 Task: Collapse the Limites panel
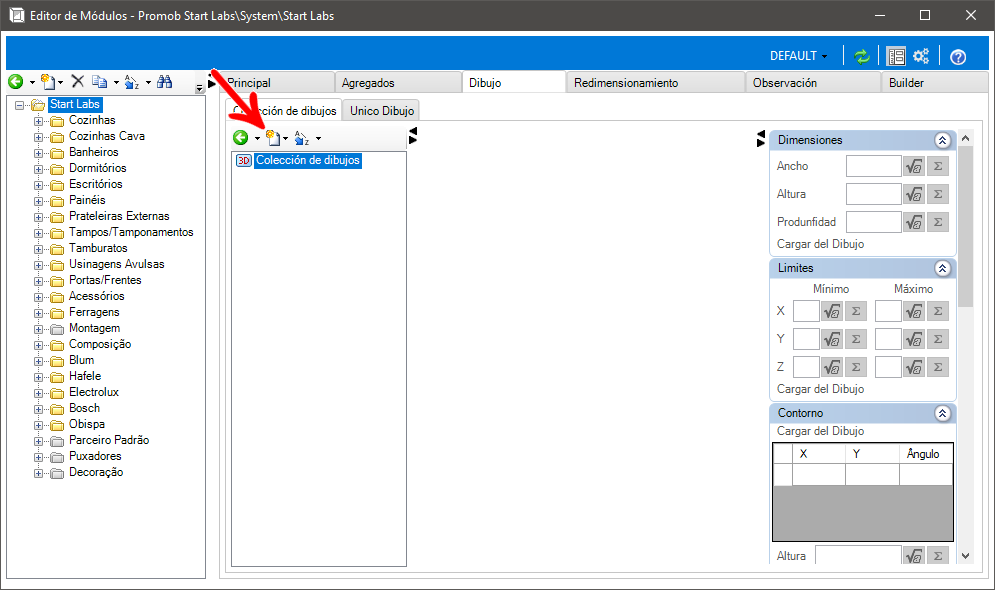coord(942,268)
